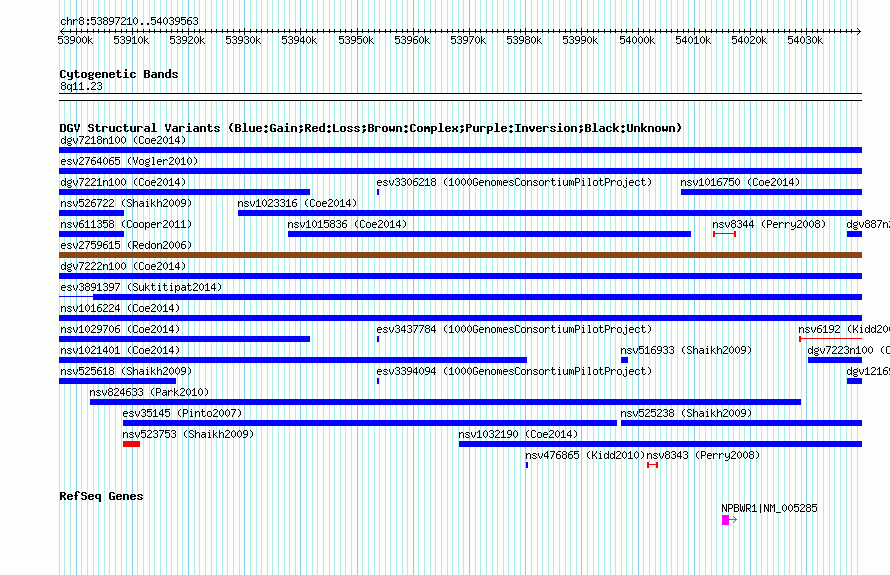Open nsv611358 (Cooper2011) variant label
The width and height of the screenshot is (890, 575).
126,224
